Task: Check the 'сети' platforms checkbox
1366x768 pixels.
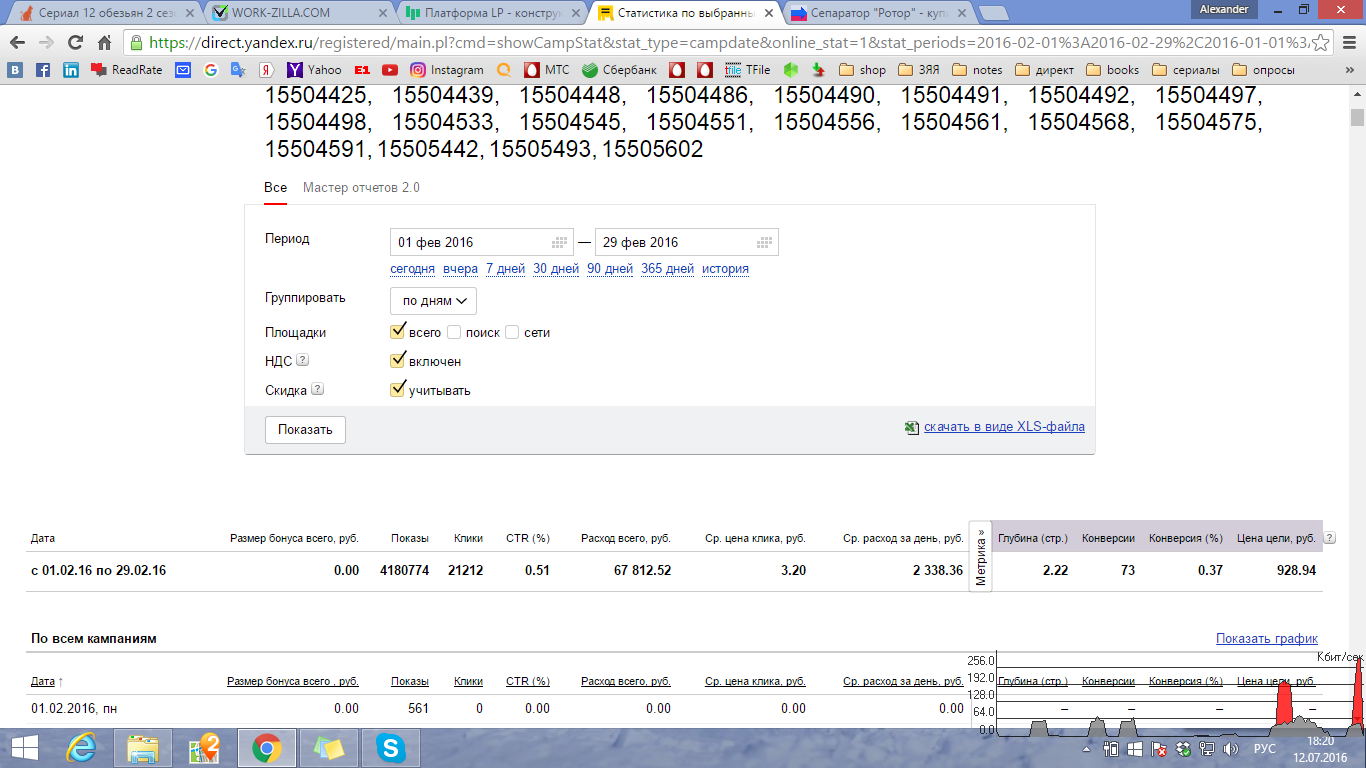Action: [x=512, y=332]
